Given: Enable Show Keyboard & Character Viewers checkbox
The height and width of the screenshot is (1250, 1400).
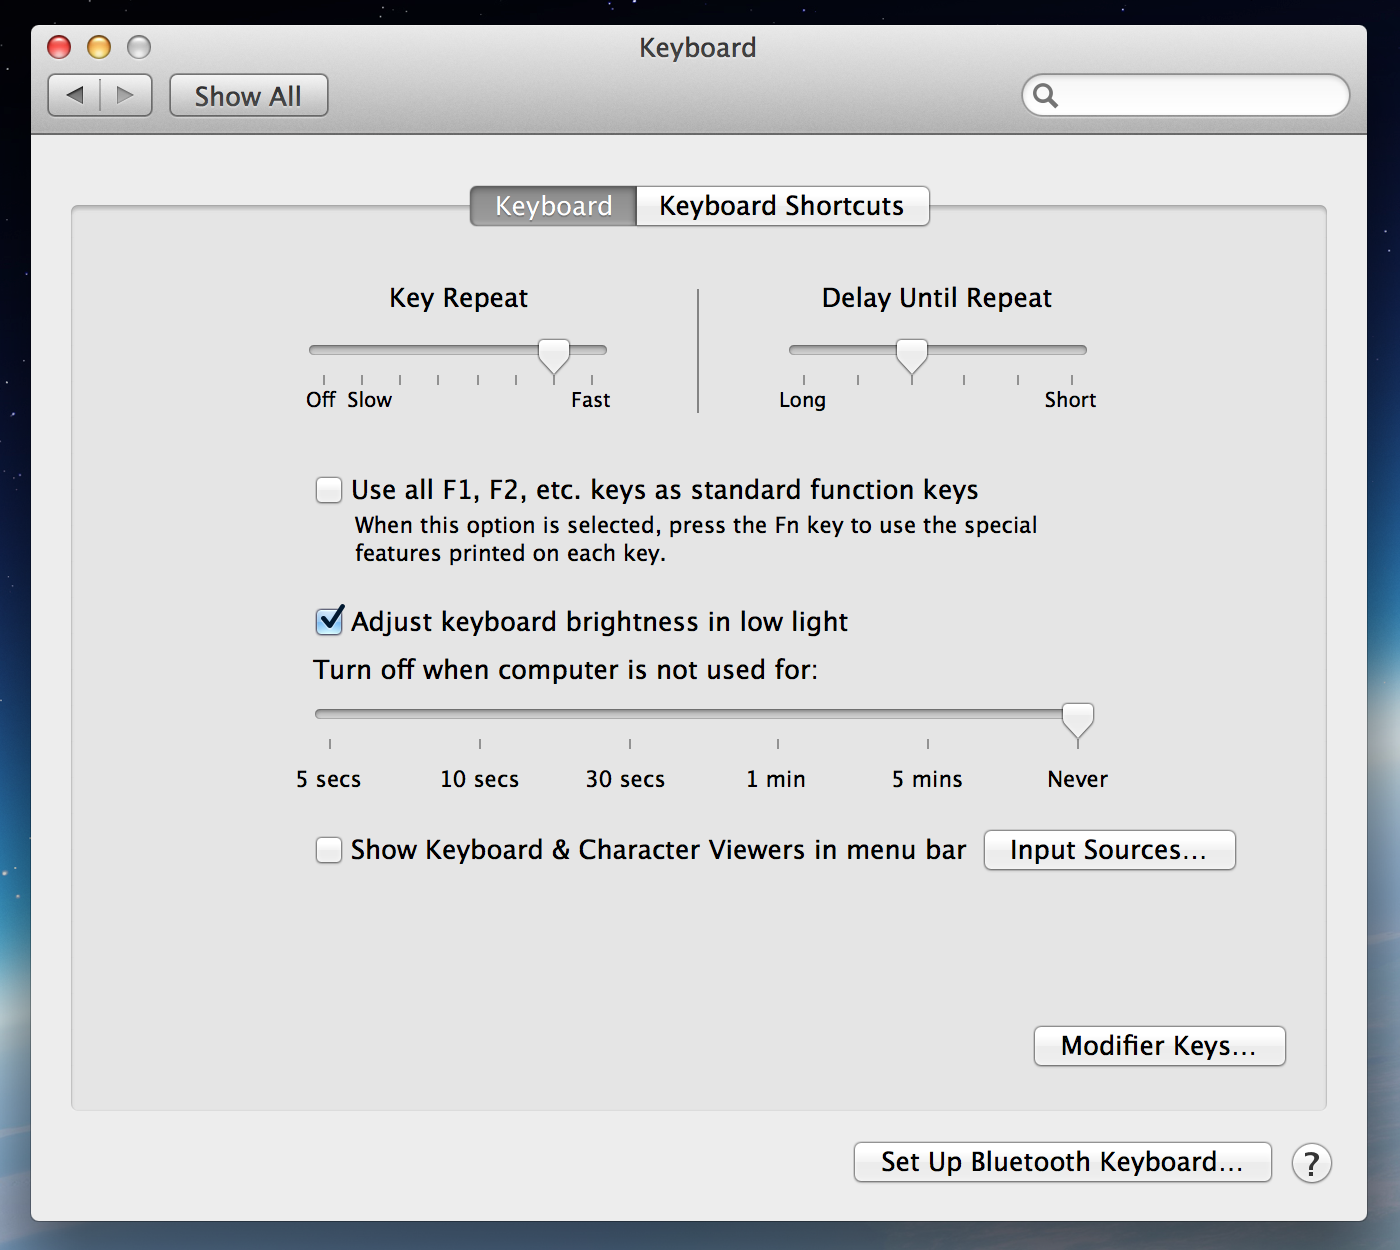Looking at the screenshot, I should point(329,850).
